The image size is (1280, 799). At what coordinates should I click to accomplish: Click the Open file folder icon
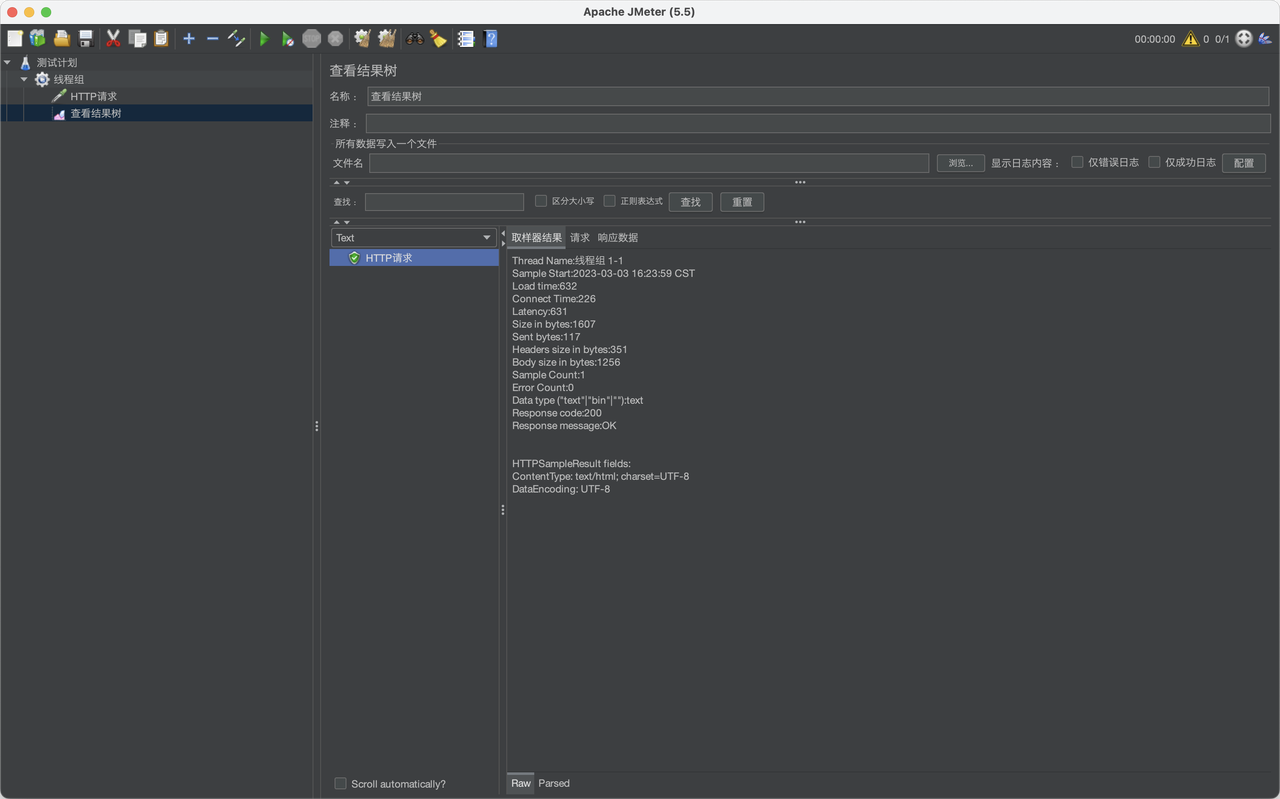click(62, 39)
